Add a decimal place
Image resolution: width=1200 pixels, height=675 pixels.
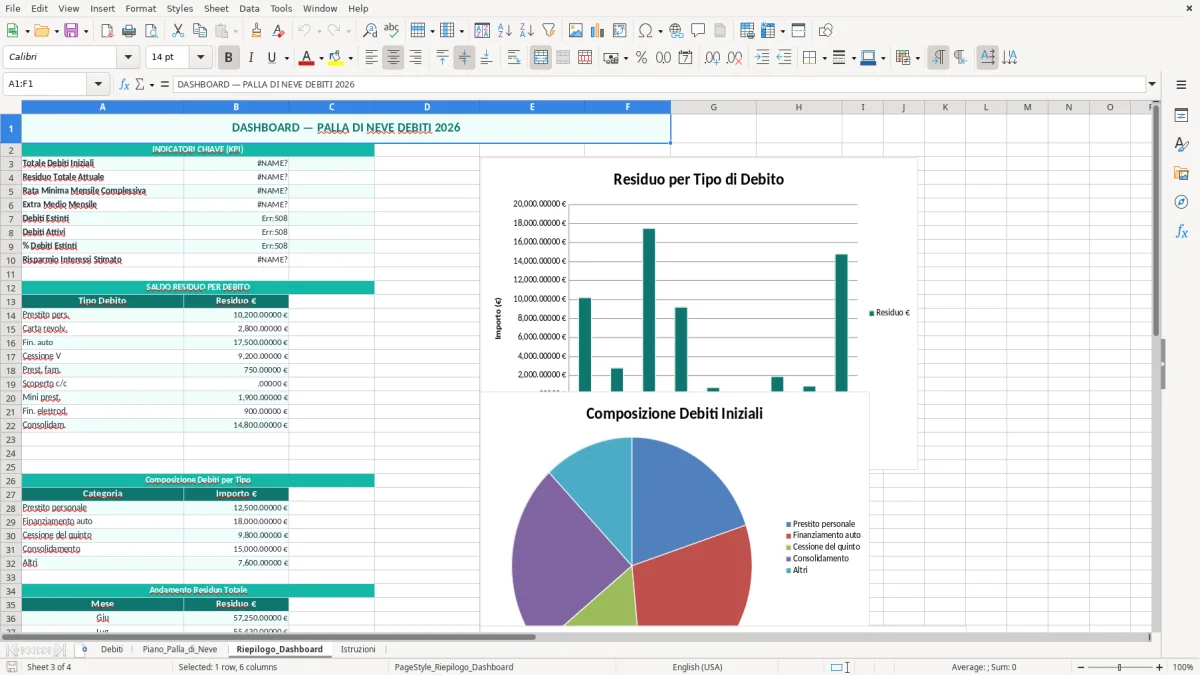click(712, 58)
